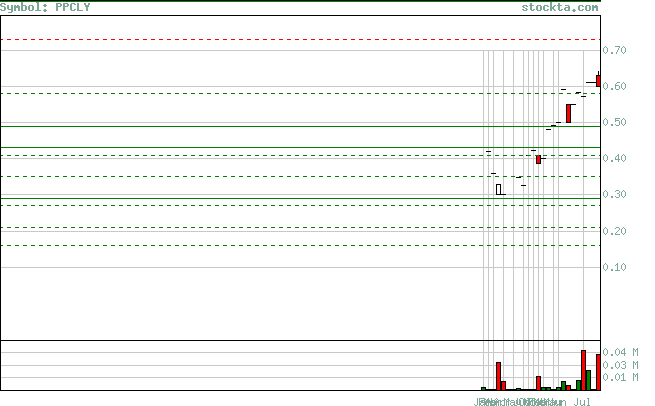The height and width of the screenshot is (406, 655).
Task: Click the 0.20 price axis label
Action: pyautogui.click(x=614, y=231)
